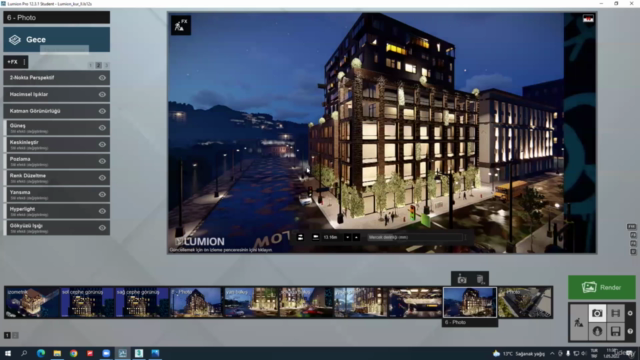Viewport: 640px width, 360px height.
Task: Add effect with +FX button
Action: tap(12, 62)
